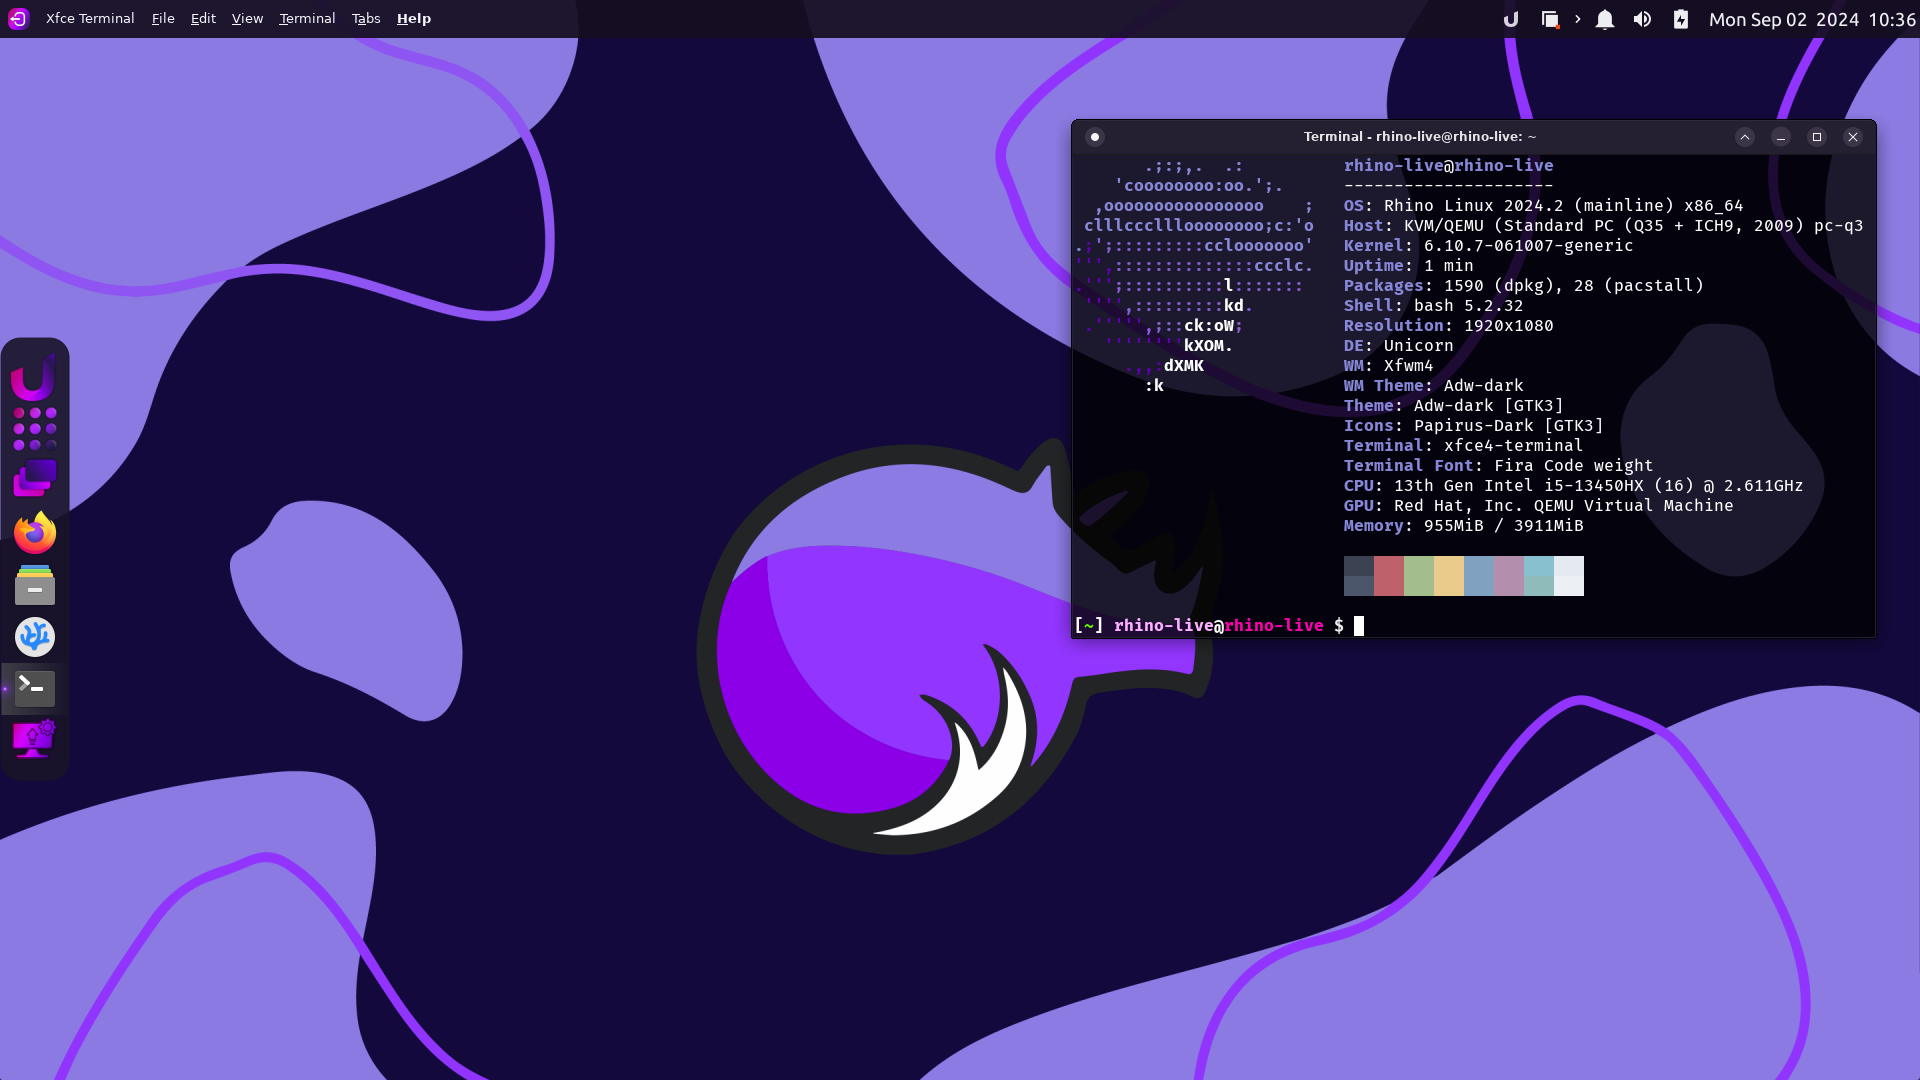The width and height of the screenshot is (1920, 1080).
Task: Open the Tabs menu
Action: (x=365, y=18)
